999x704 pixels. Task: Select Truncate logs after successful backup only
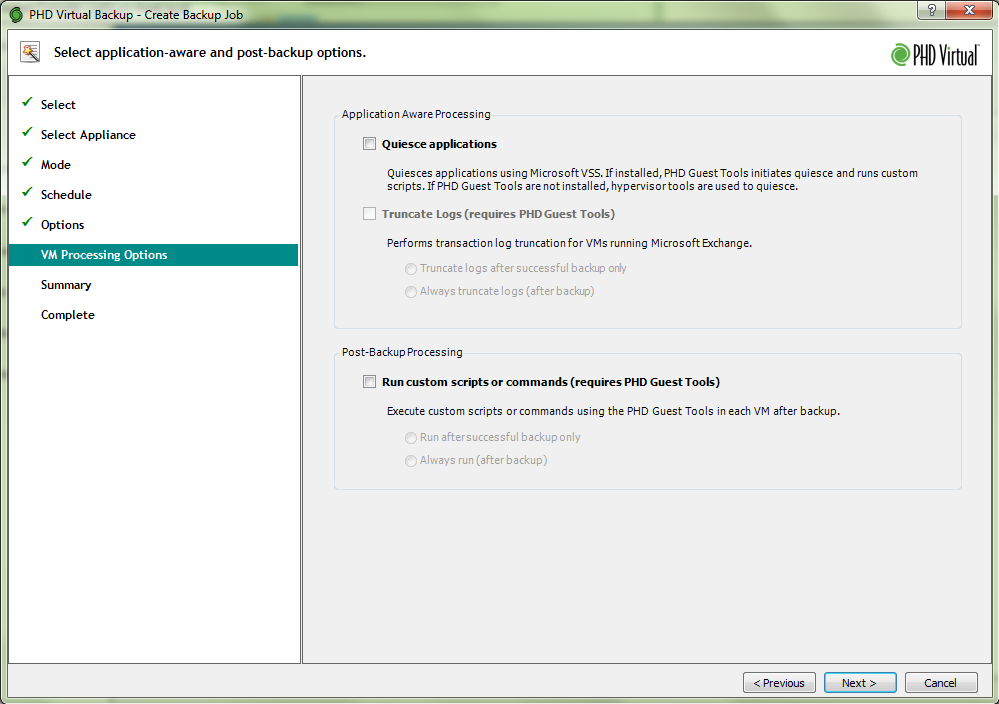click(411, 268)
